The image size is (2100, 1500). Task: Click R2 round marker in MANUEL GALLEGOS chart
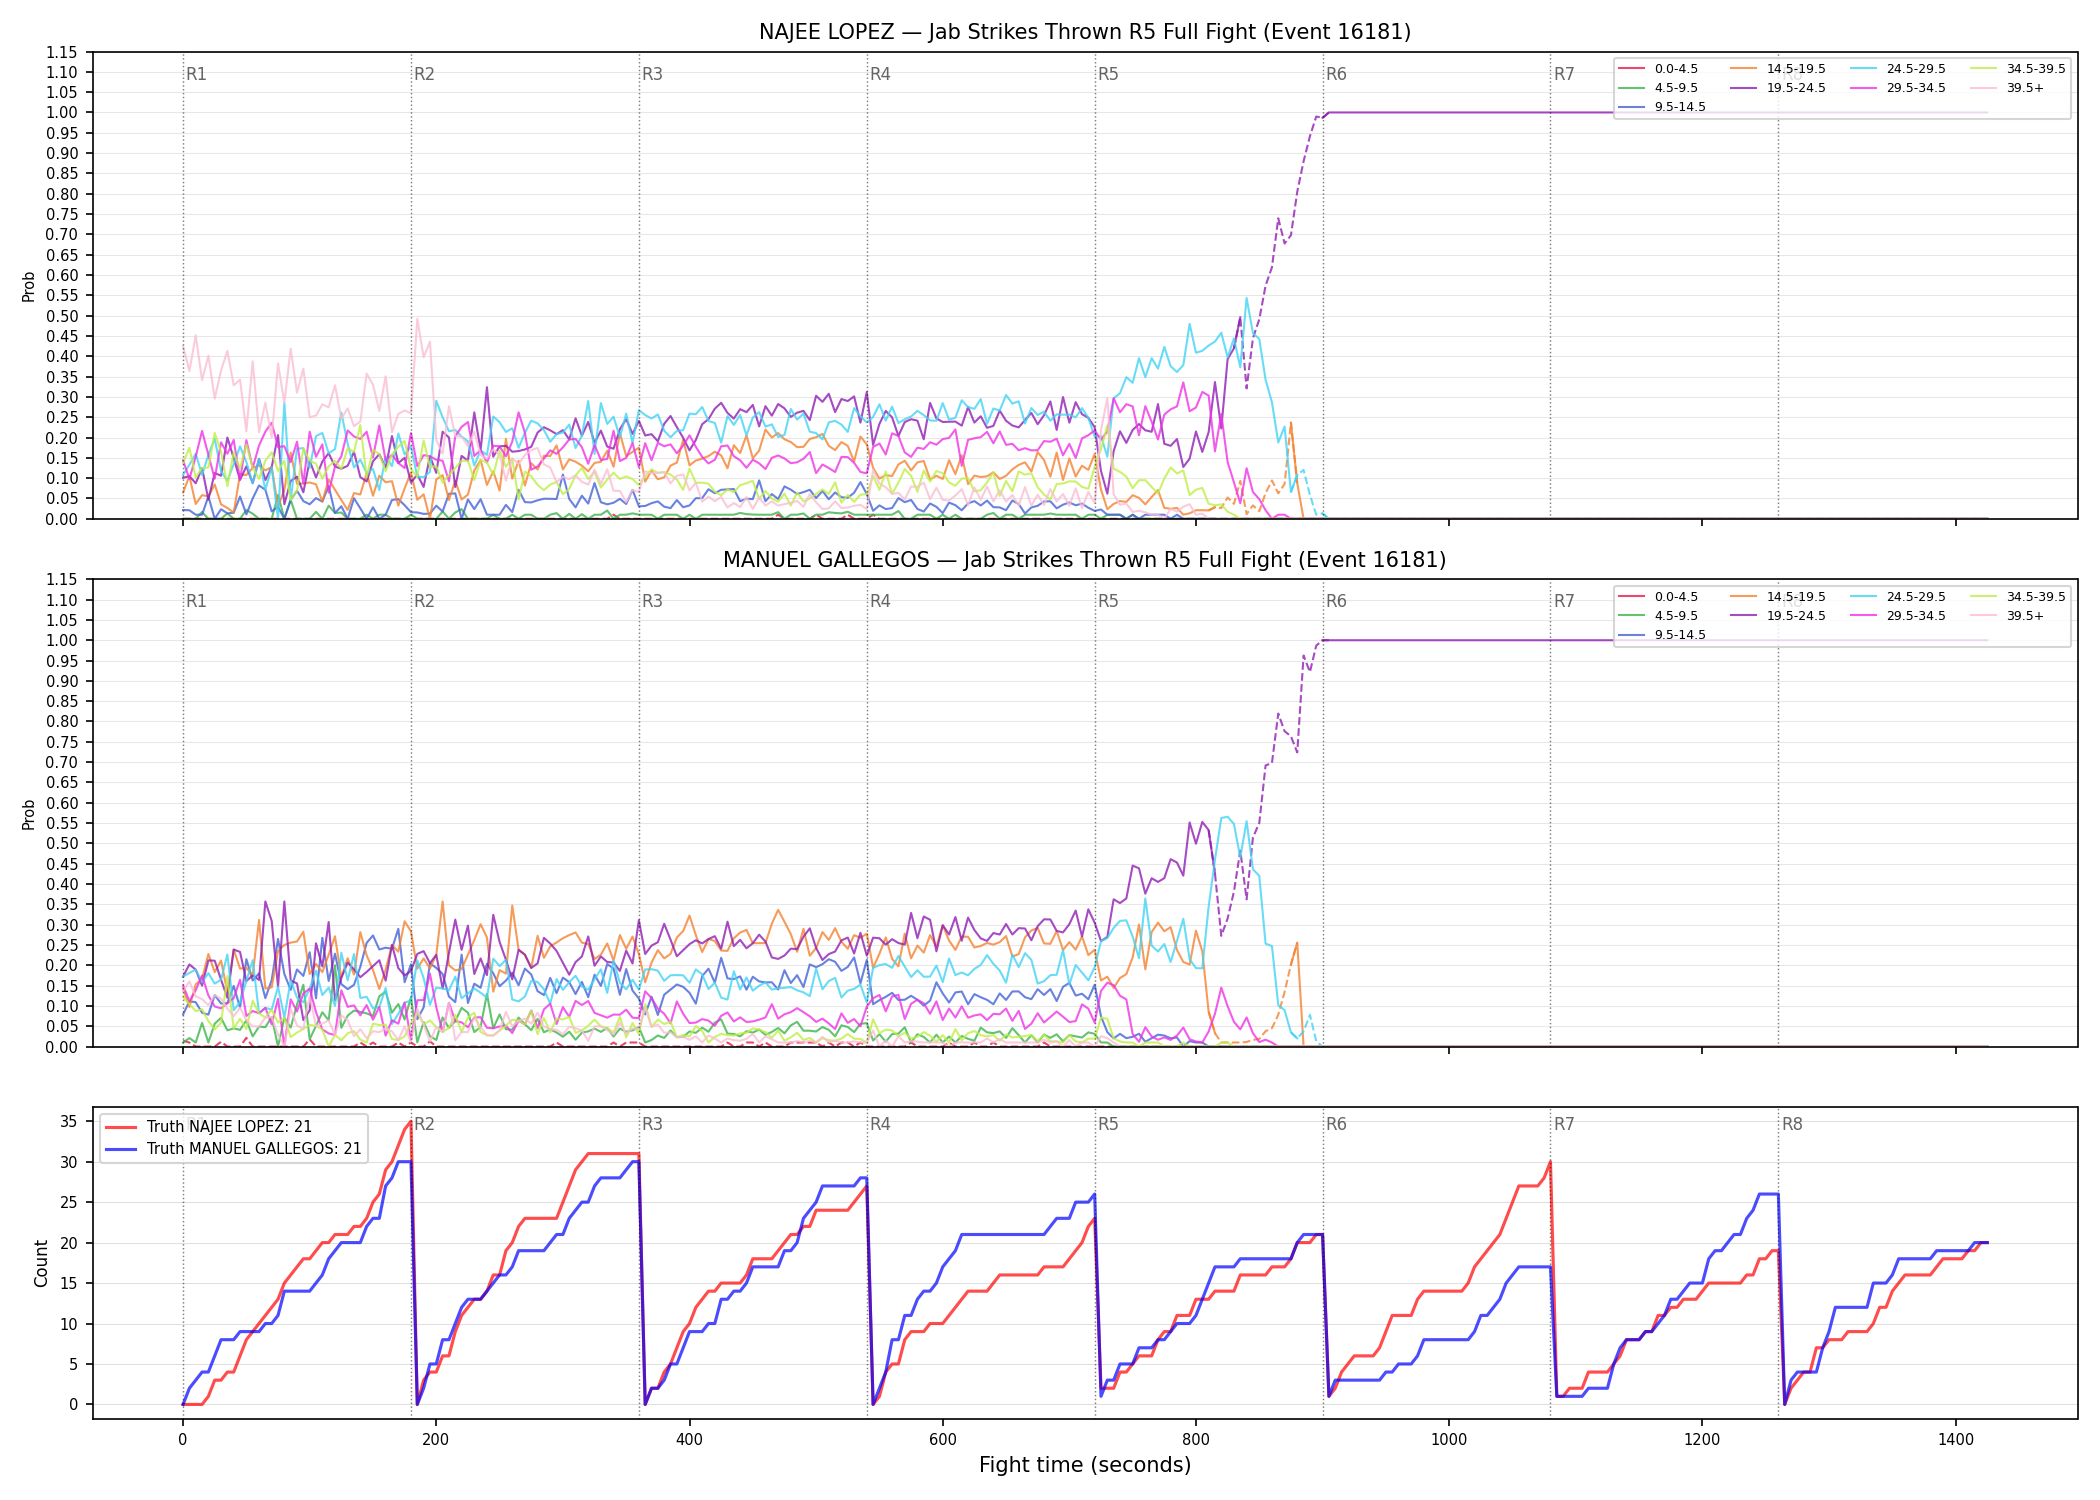(x=424, y=601)
